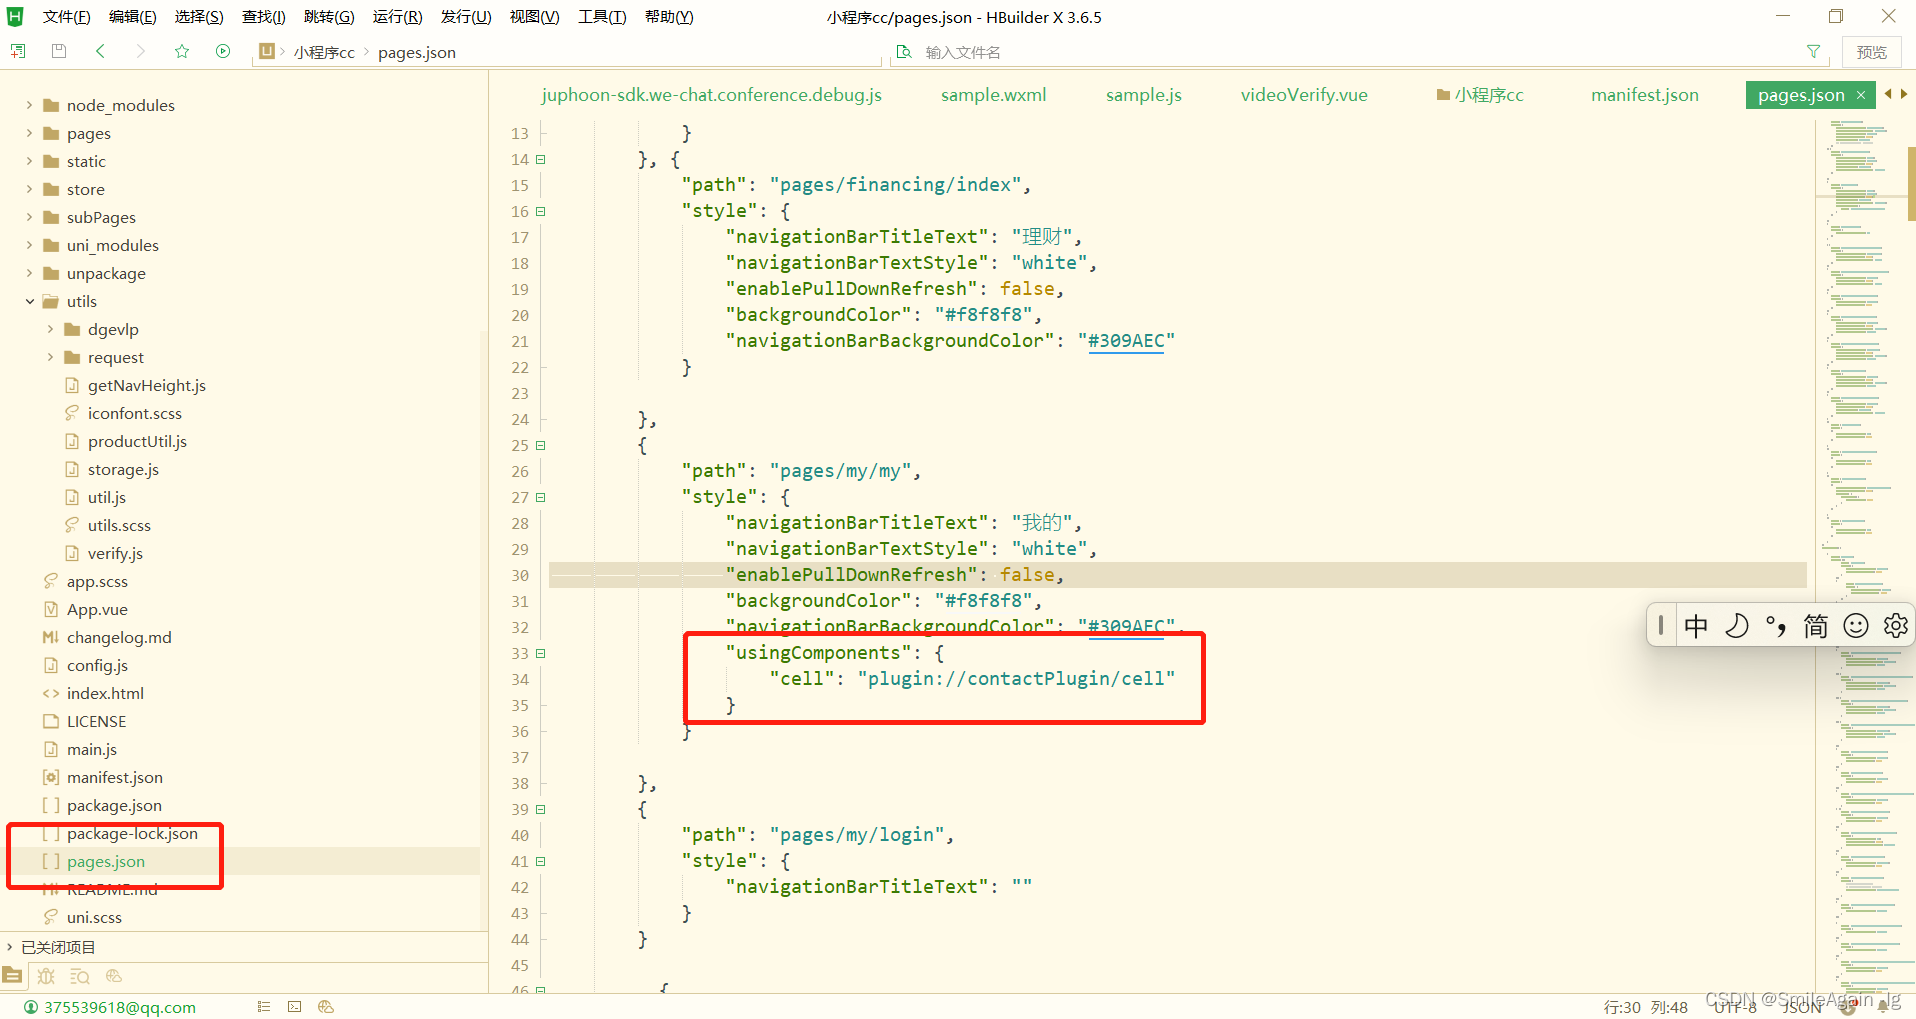This screenshot has height=1019, width=1916.
Task: Switch to the videoVerify.vue tab
Action: pyautogui.click(x=1304, y=95)
